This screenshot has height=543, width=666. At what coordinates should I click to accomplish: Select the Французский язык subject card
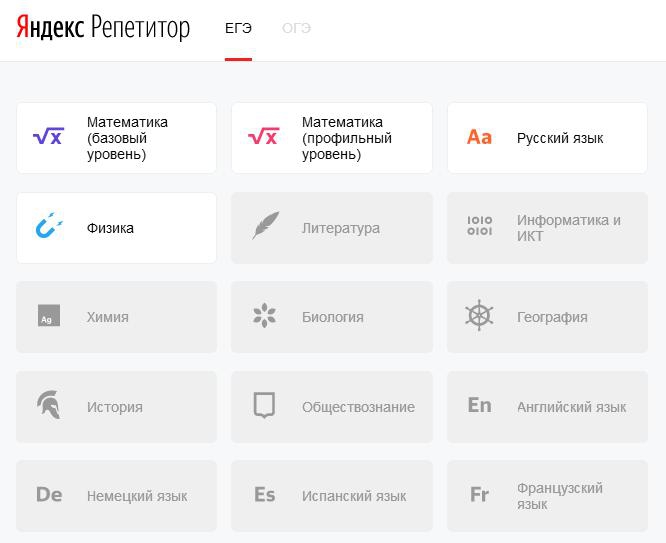pos(547,496)
